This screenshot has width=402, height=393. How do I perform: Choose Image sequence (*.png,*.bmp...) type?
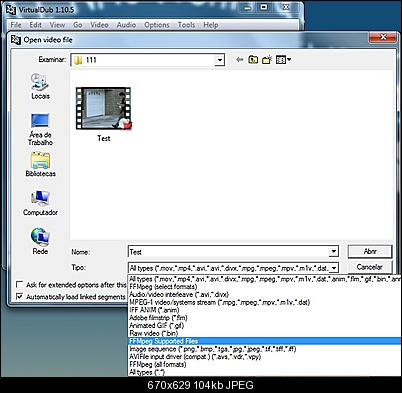coord(265,349)
